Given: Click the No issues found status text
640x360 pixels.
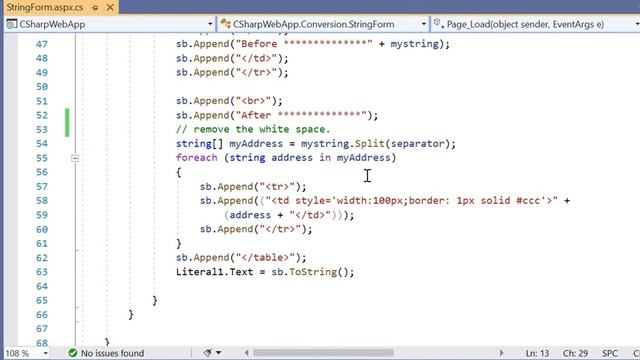Looking at the screenshot, I should point(112,353).
